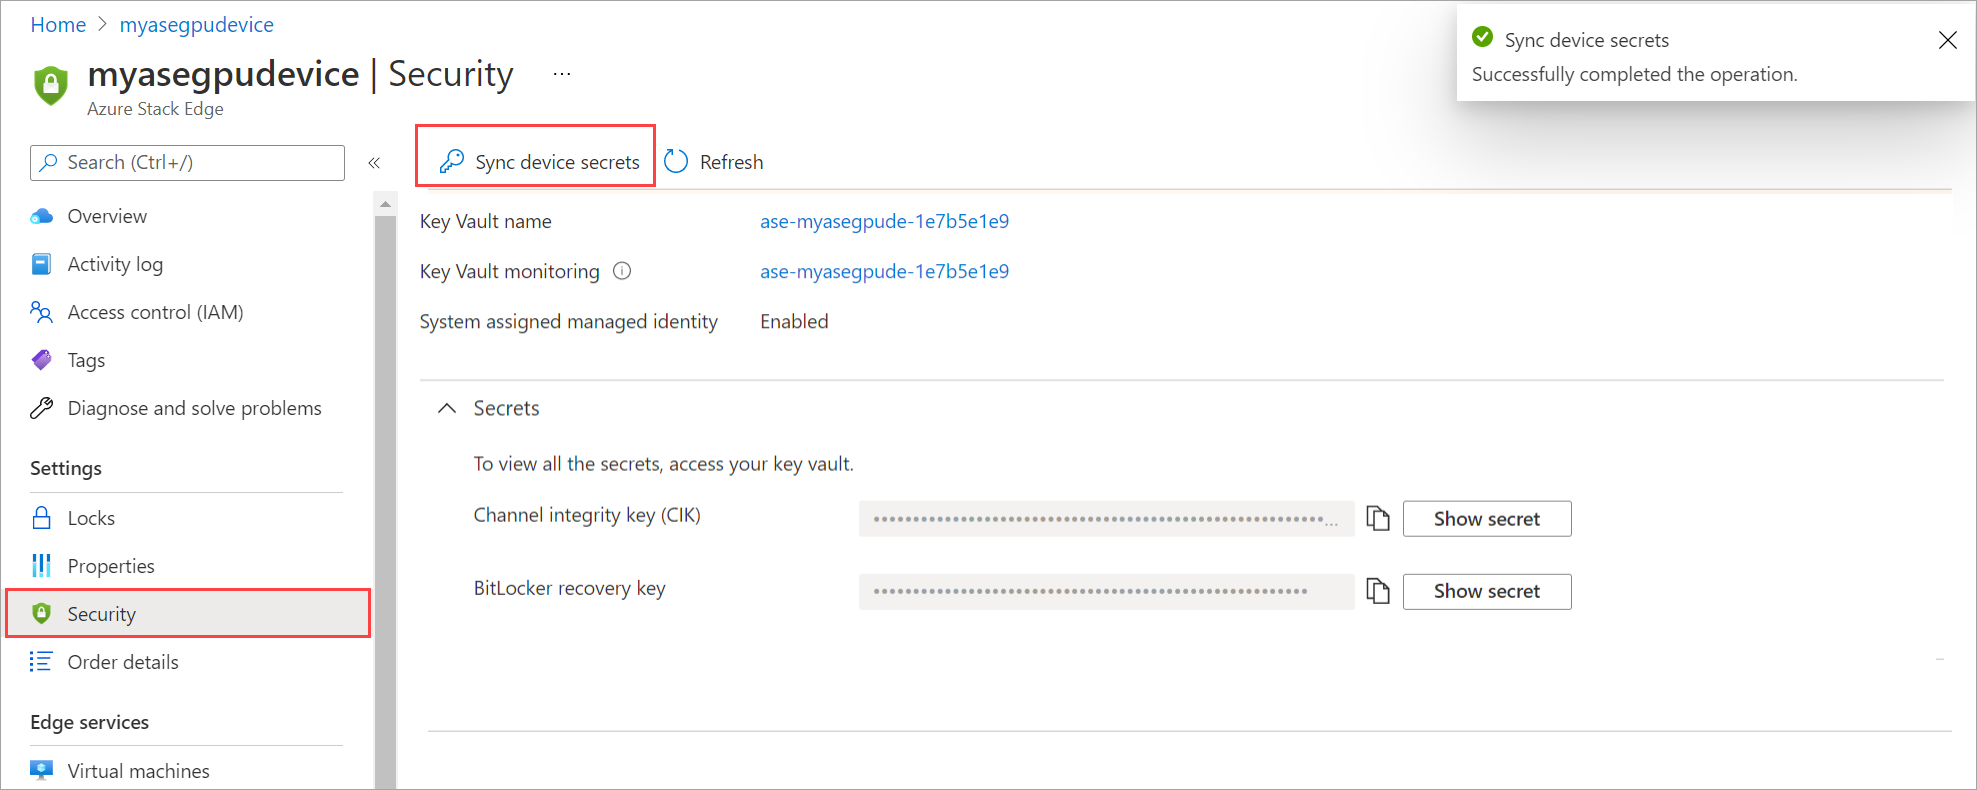
Task: Click the Home breadcrumb link
Action: pyautogui.click(x=58, y=25)
